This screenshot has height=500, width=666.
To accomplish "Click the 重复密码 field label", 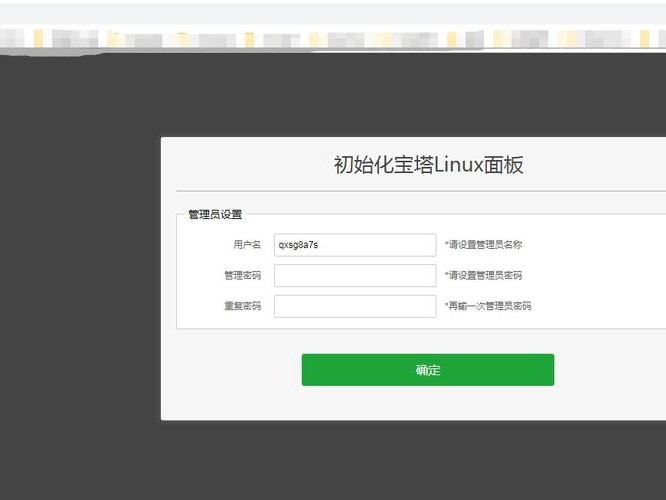I will point(242,306).
